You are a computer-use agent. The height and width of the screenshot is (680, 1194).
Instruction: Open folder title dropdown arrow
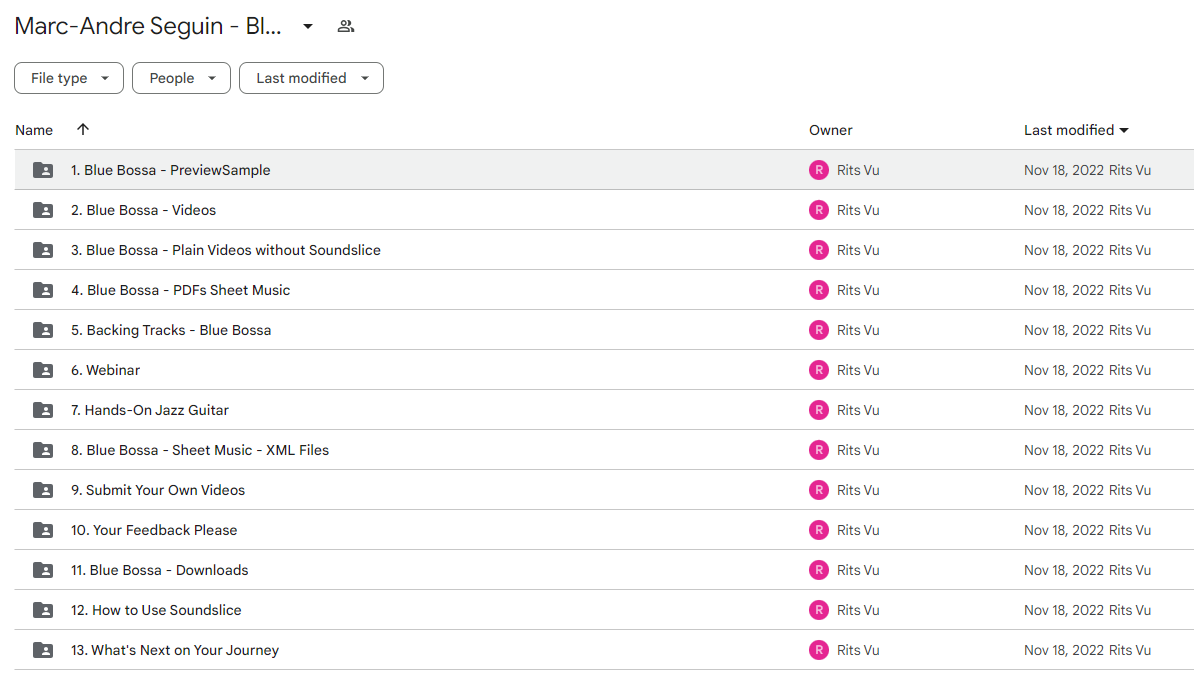308,27
